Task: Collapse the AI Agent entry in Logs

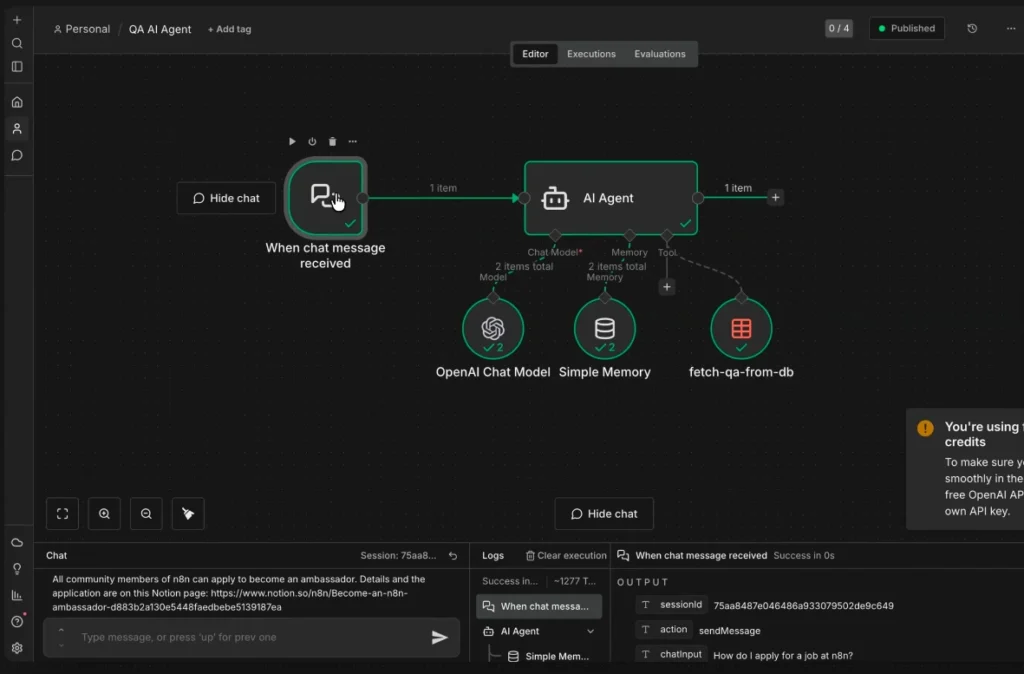Action: [x=590, y=631]
